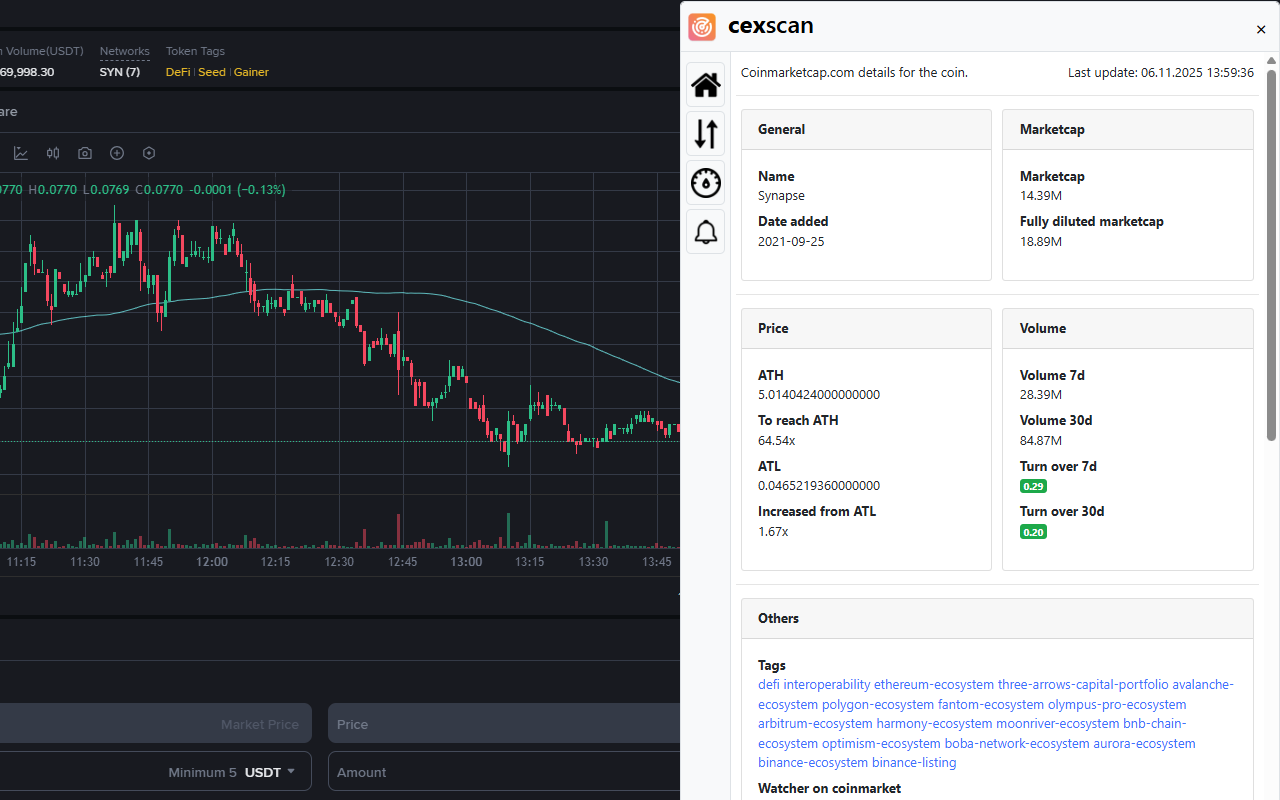Open the three-arrows-capital-portfolio tag link

tap(1083, 685)
